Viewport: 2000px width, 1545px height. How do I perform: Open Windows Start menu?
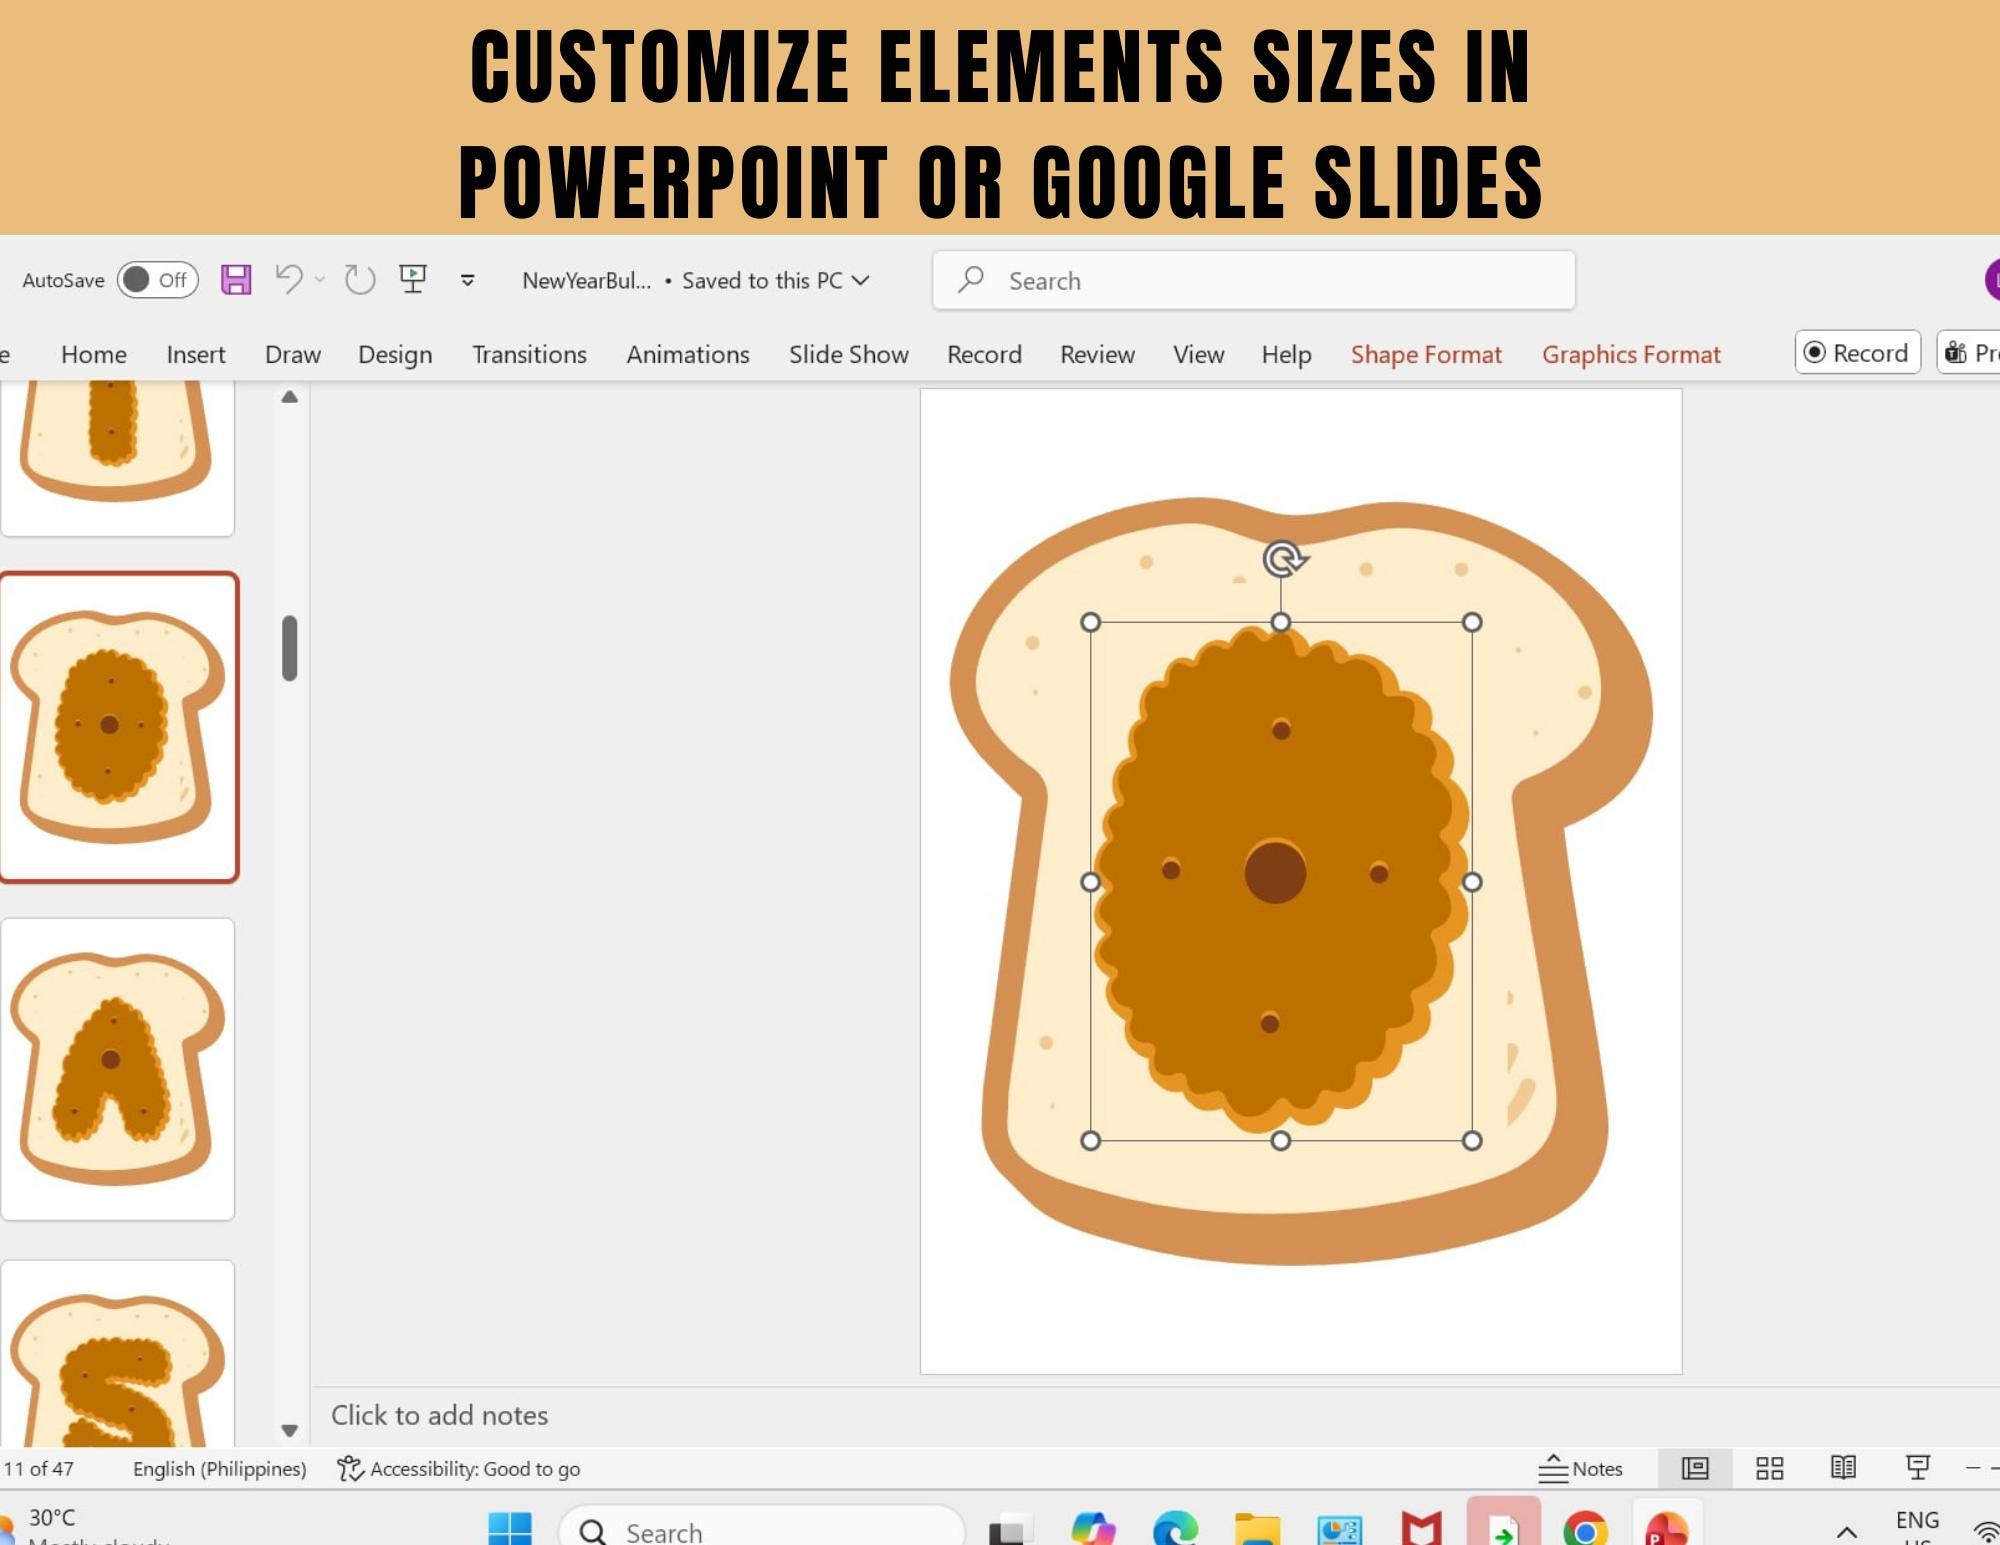tap(510, 1529)
